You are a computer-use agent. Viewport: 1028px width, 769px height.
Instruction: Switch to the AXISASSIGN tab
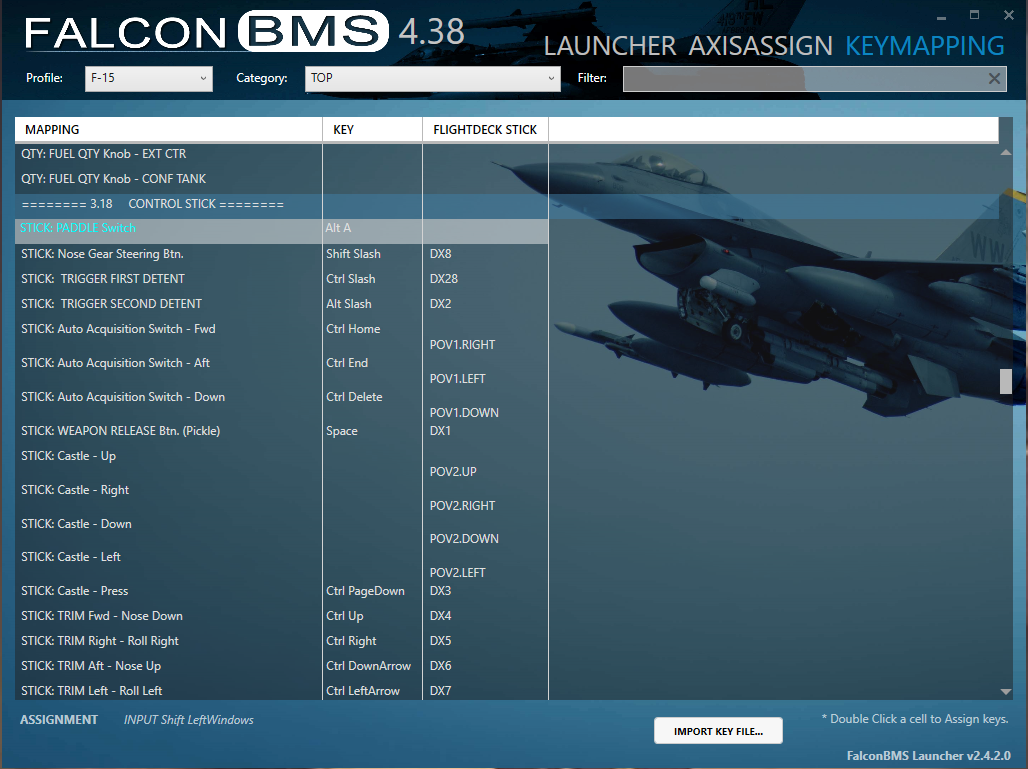point(761,46)
